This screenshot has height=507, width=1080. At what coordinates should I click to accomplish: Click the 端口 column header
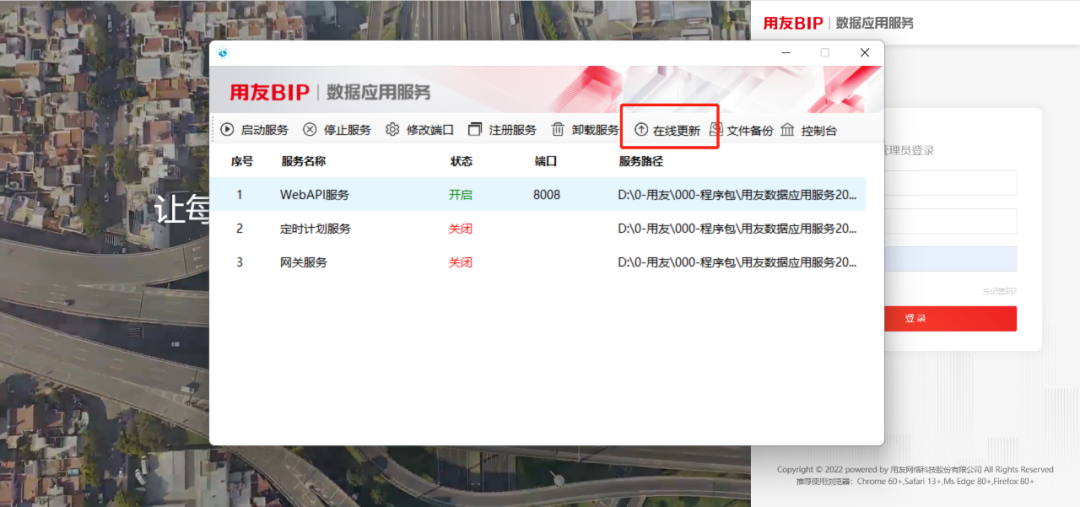click(546, 161)
